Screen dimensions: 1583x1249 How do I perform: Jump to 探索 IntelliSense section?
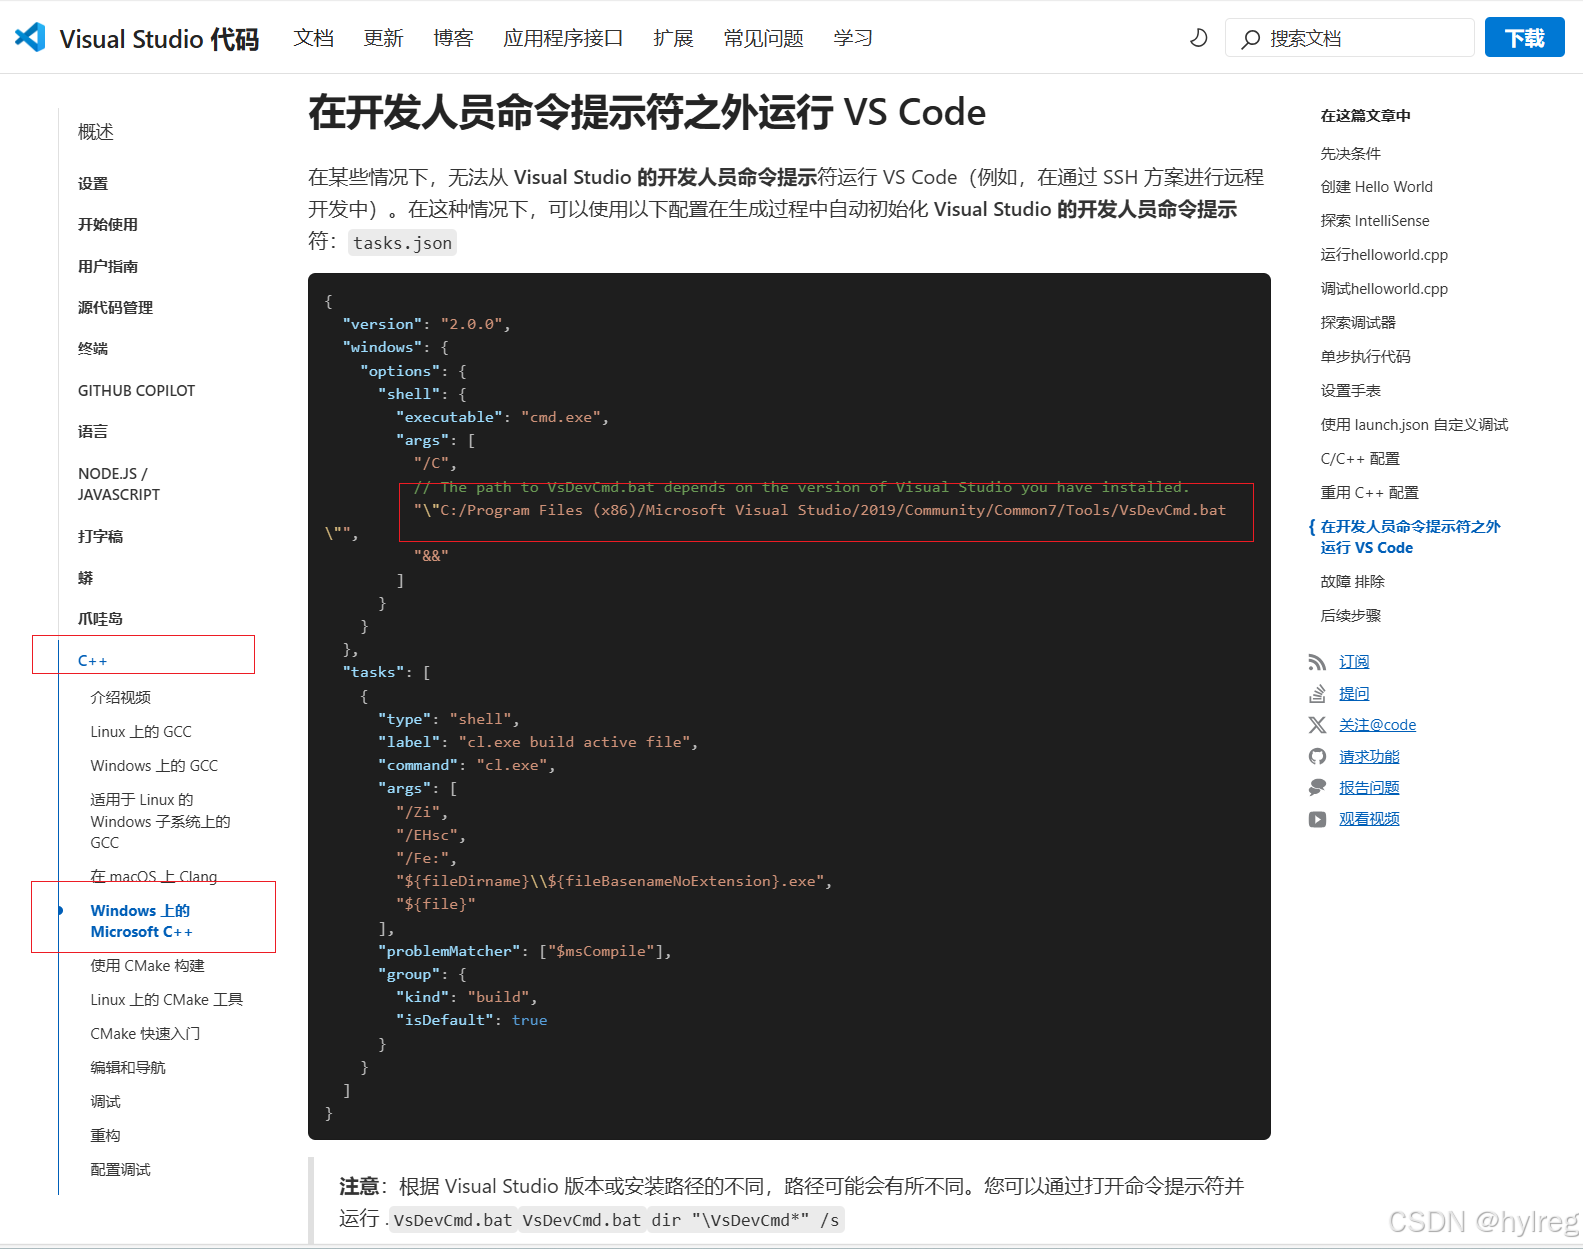point(1375,221)
